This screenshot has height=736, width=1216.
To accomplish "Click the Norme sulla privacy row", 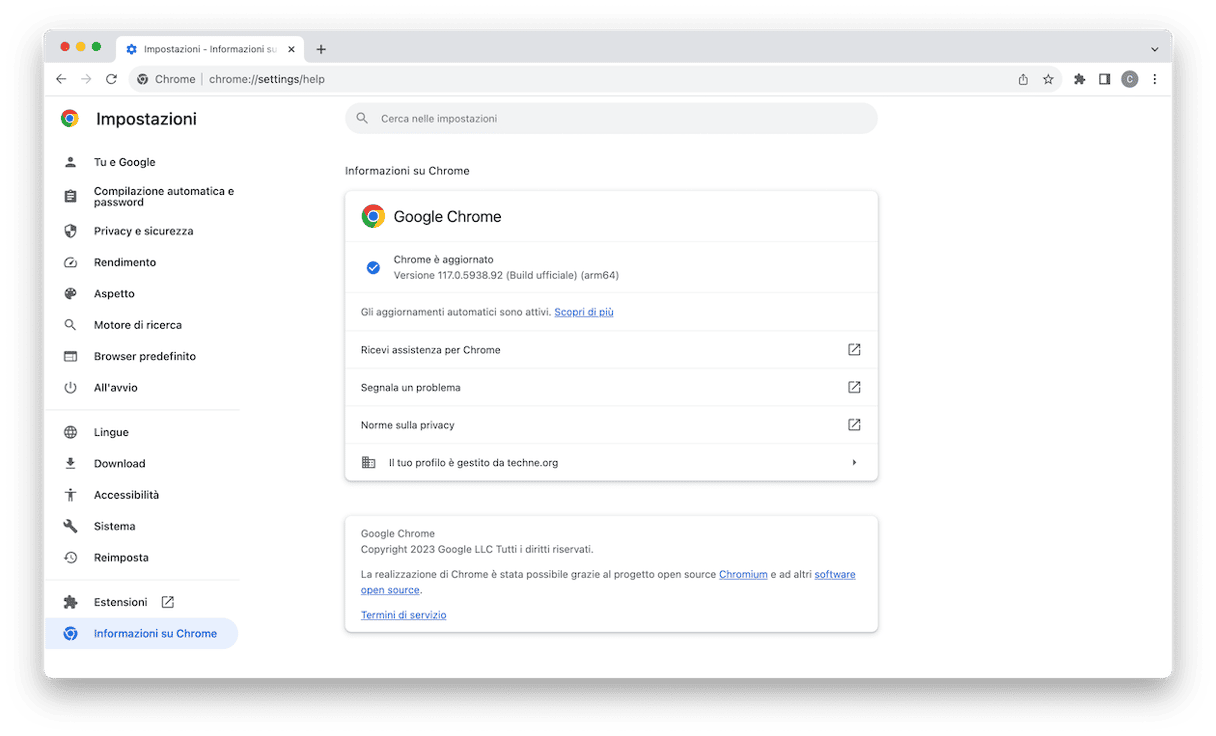I will [611, 425].
